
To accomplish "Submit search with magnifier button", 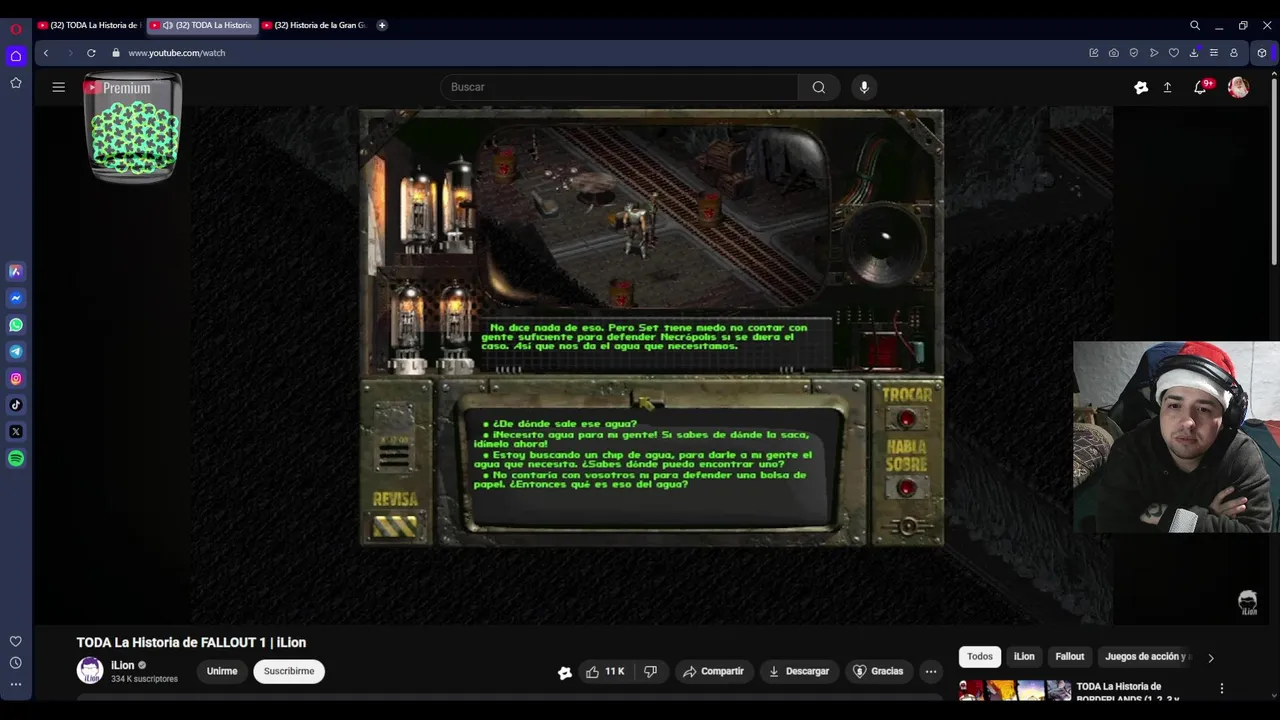I will pyautogui.click(x=819, y=87).
